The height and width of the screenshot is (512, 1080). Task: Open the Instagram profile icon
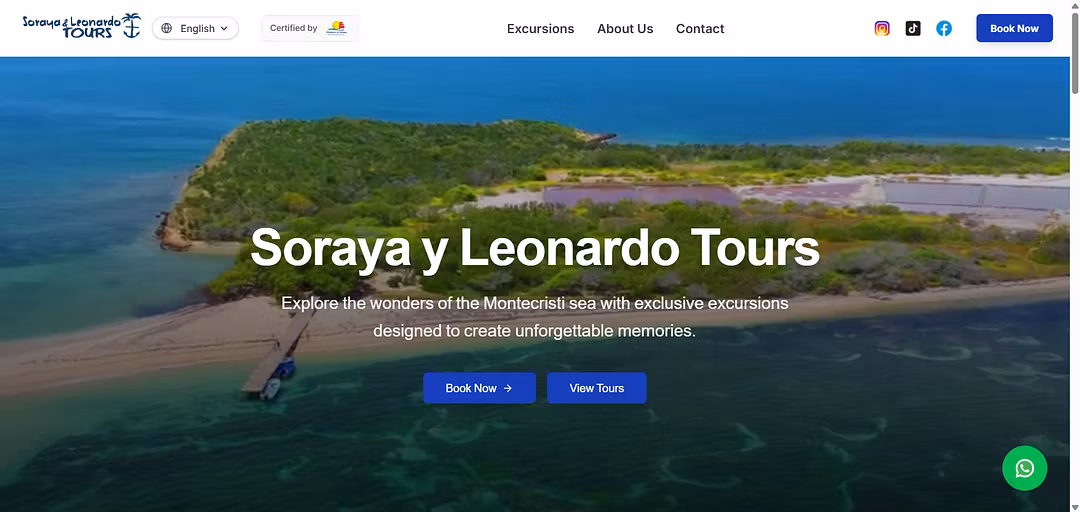882,28
